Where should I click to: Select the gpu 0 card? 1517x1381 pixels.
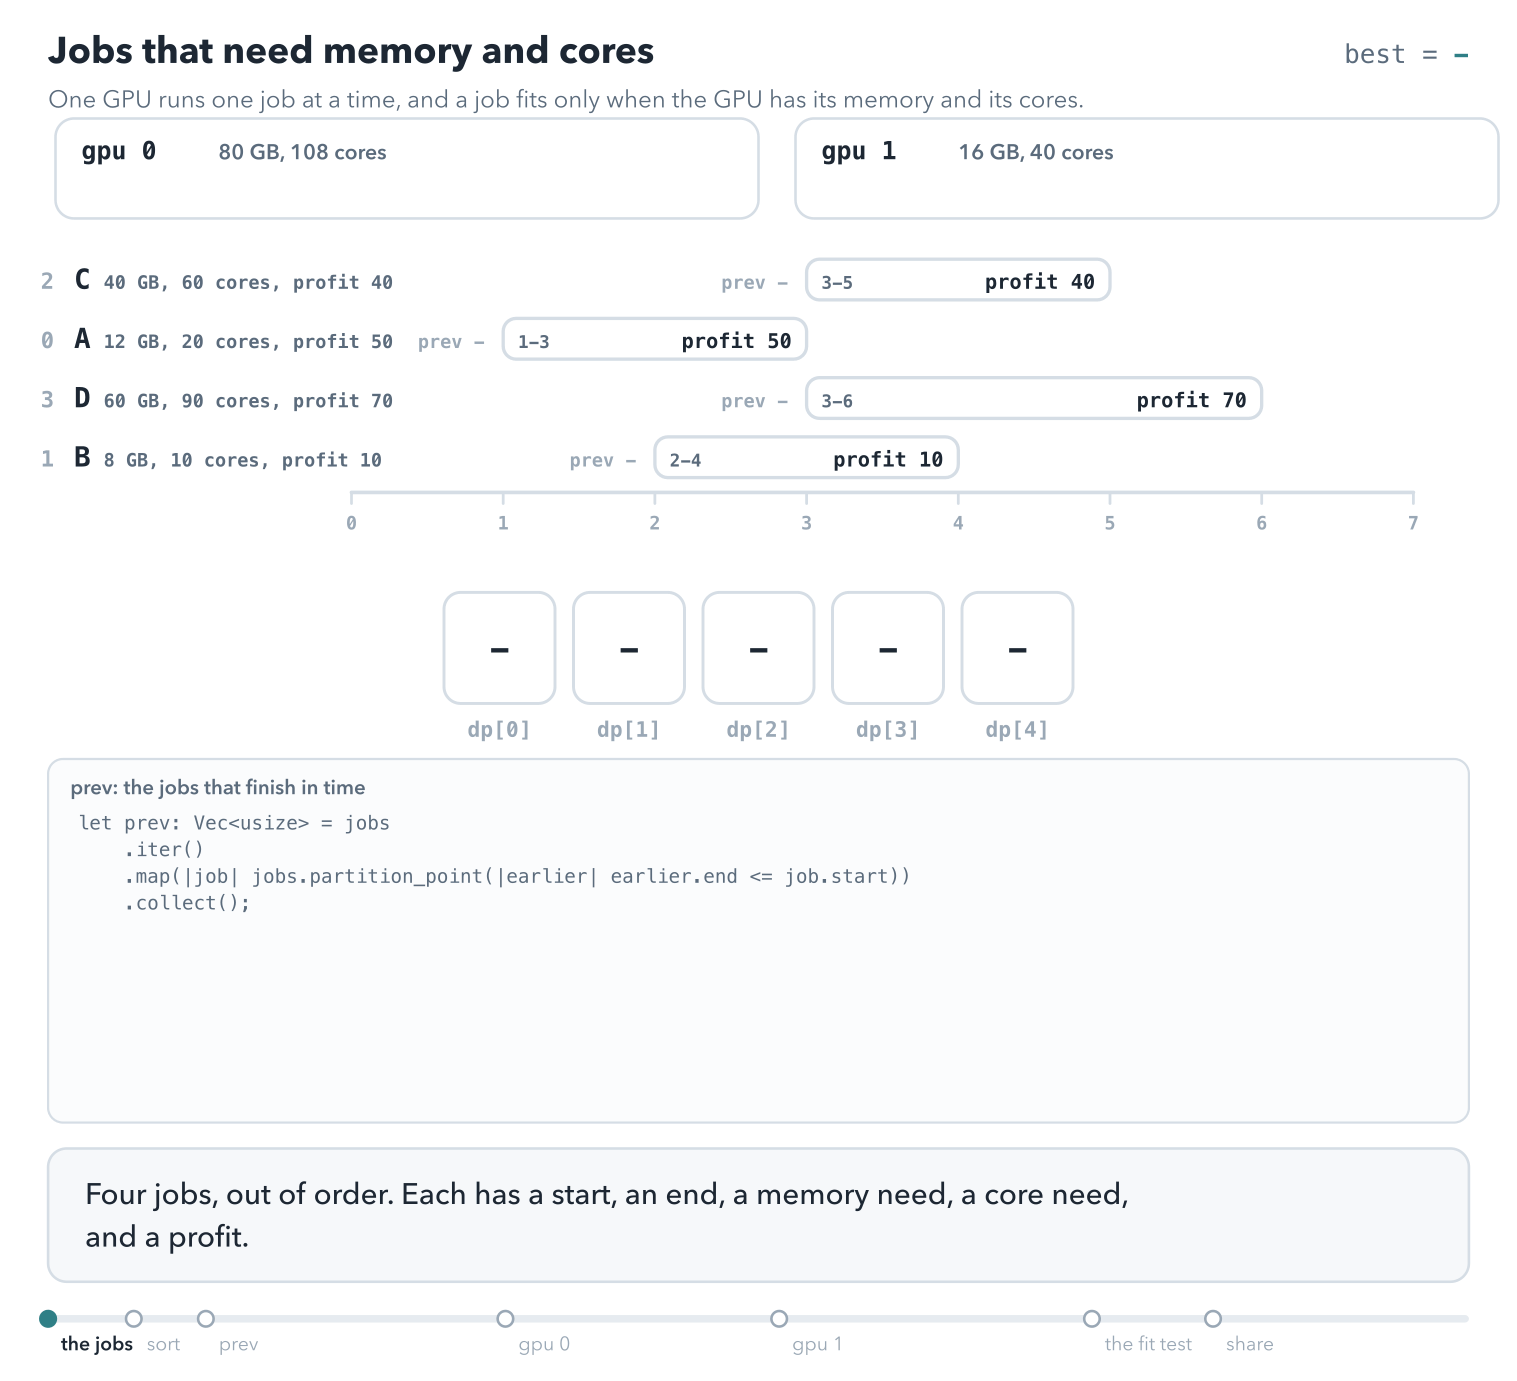(407, 168)
